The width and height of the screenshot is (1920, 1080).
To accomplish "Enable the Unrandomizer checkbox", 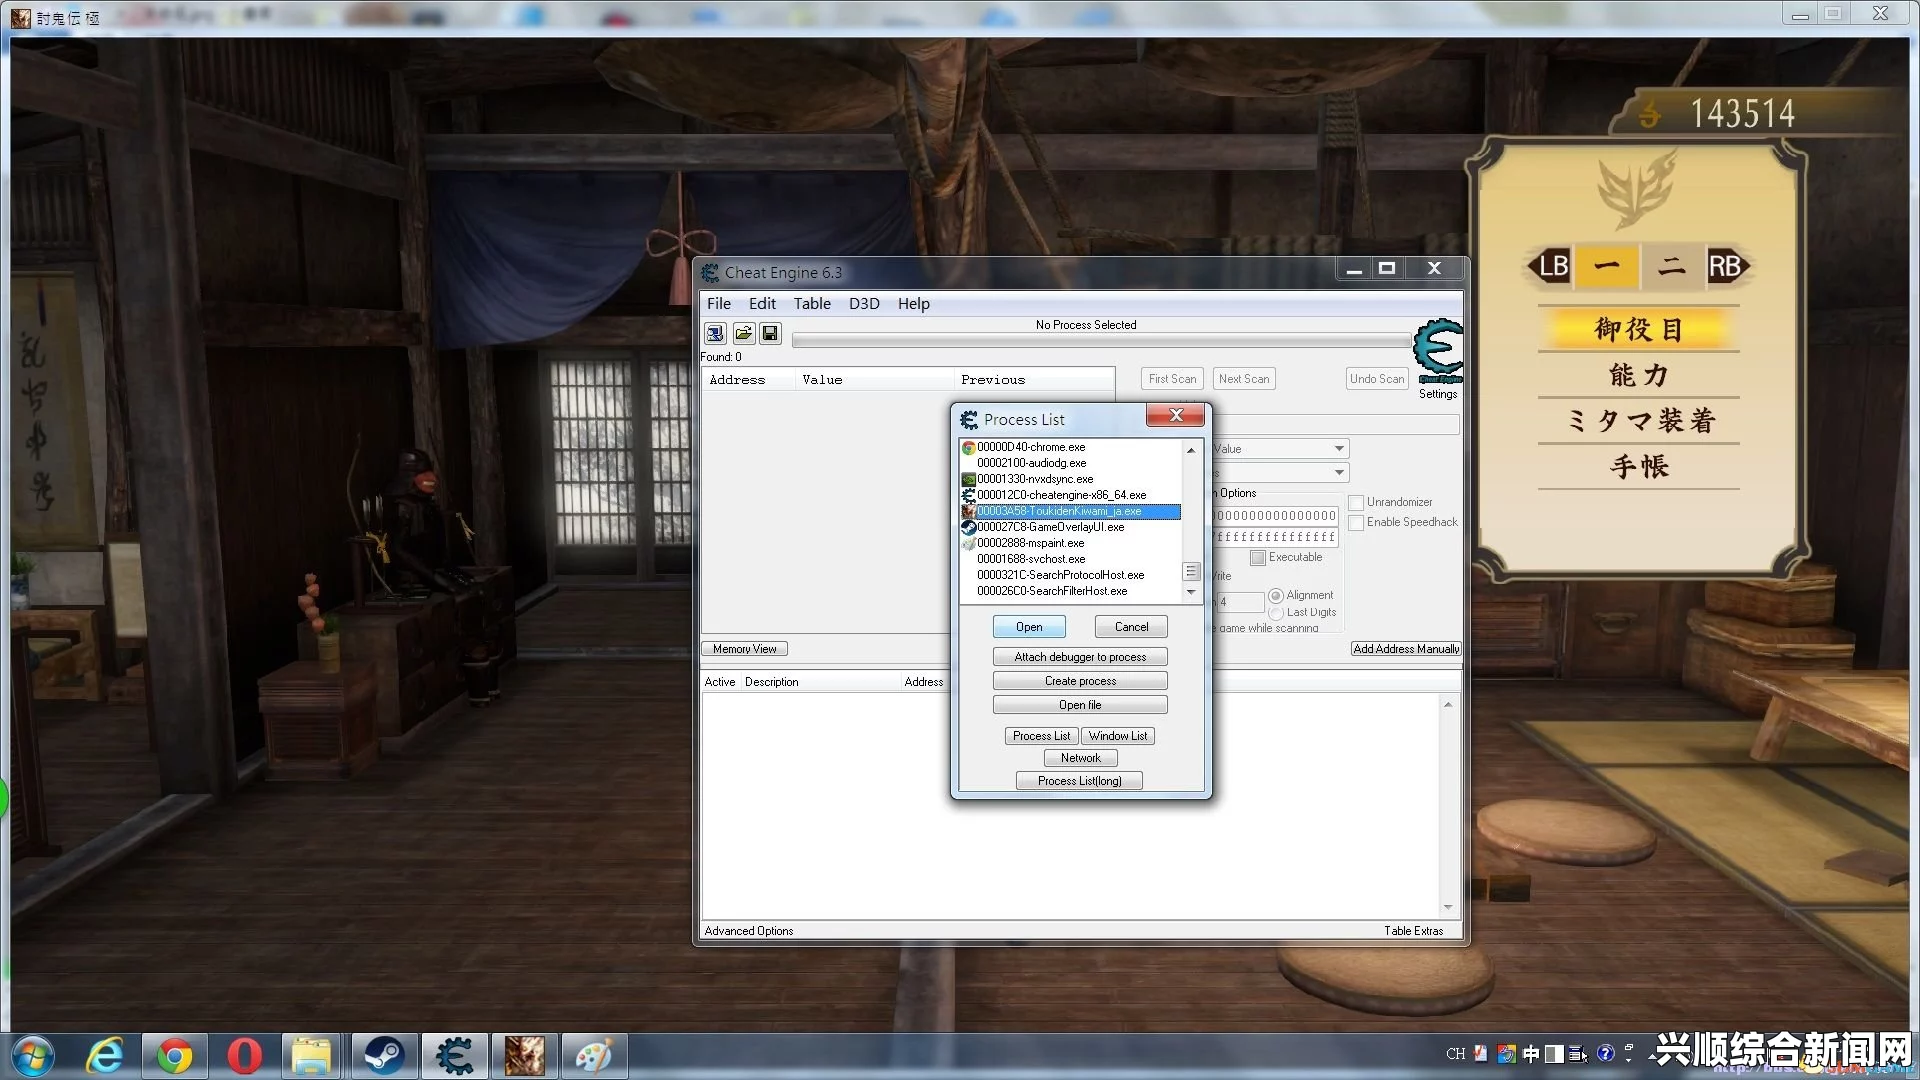I will click(1356, 503).
